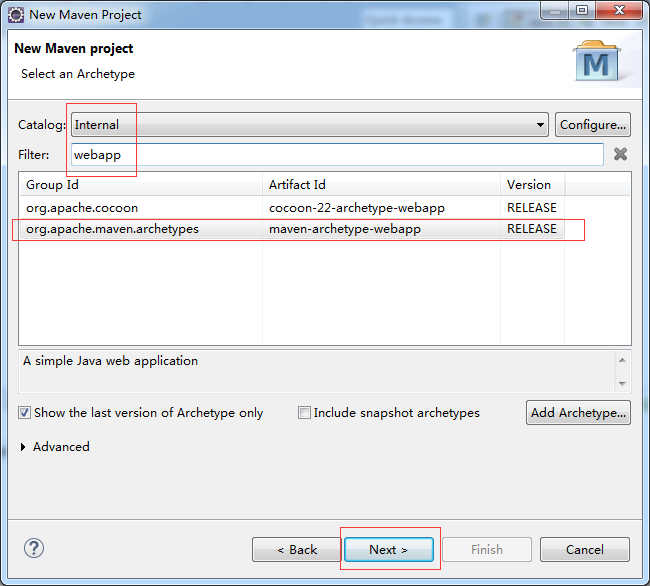Click cocoon-22-archetype-webapp artifact cell
Viewport: 650px width, 586px height.
(357, 208)
